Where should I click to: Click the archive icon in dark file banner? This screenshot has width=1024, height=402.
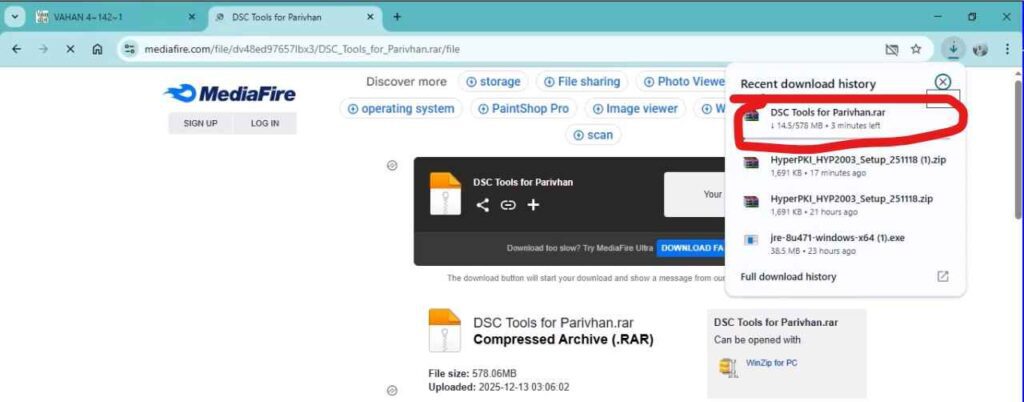[x=445, y=193]
